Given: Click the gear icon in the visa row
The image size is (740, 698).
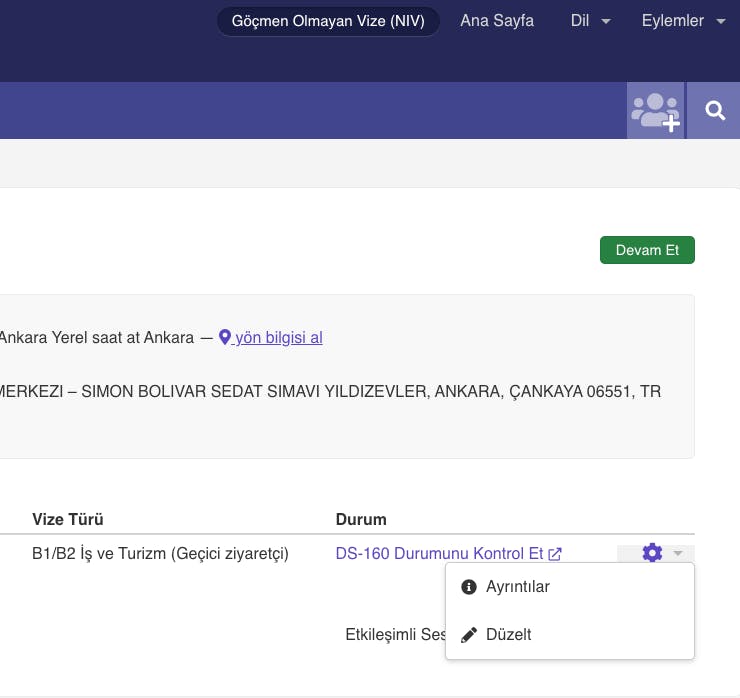Looking at the screenshot, I should (x=652, y=553).
